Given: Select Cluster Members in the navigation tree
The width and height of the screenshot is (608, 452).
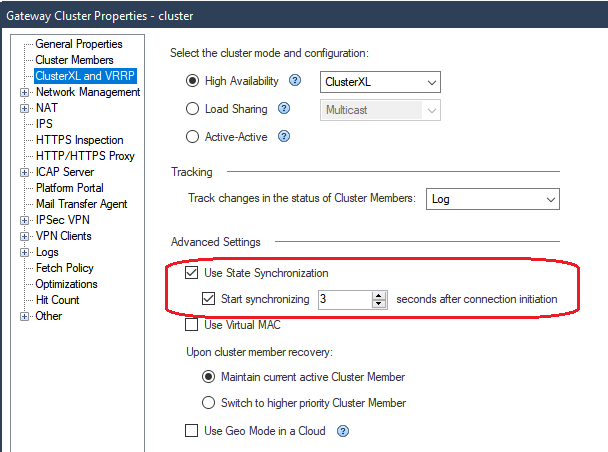Looking at the screenshot, I should click(x=75, y=60).
